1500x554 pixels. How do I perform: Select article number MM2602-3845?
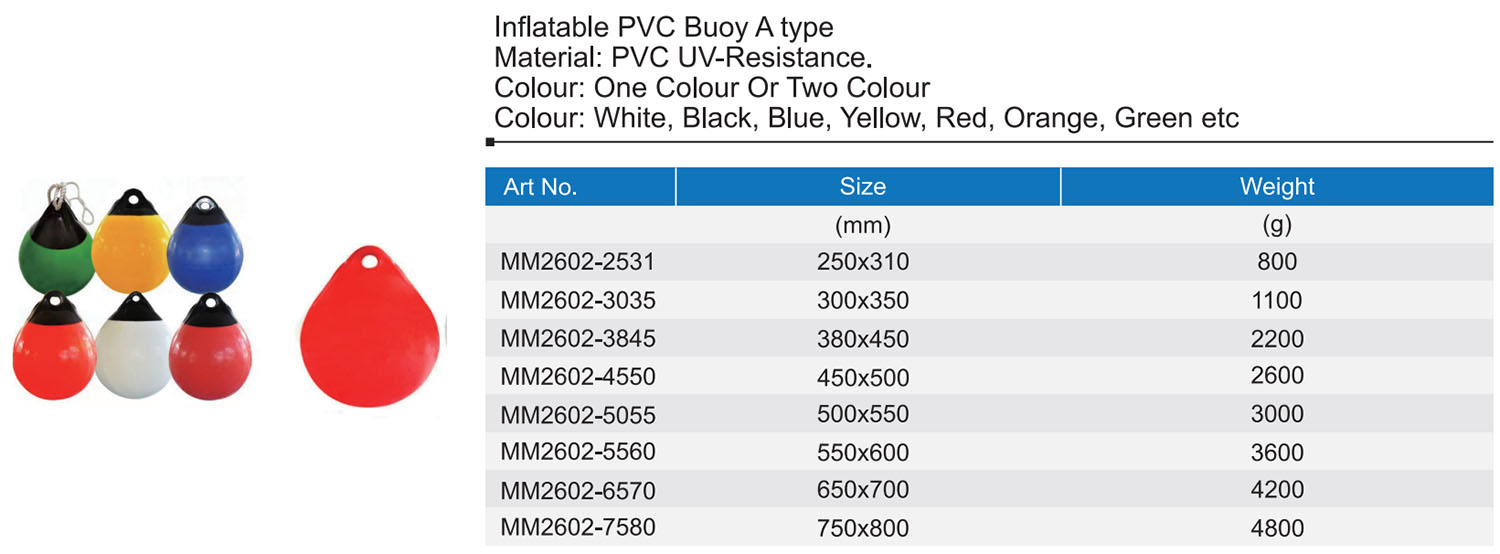(578, 338)
